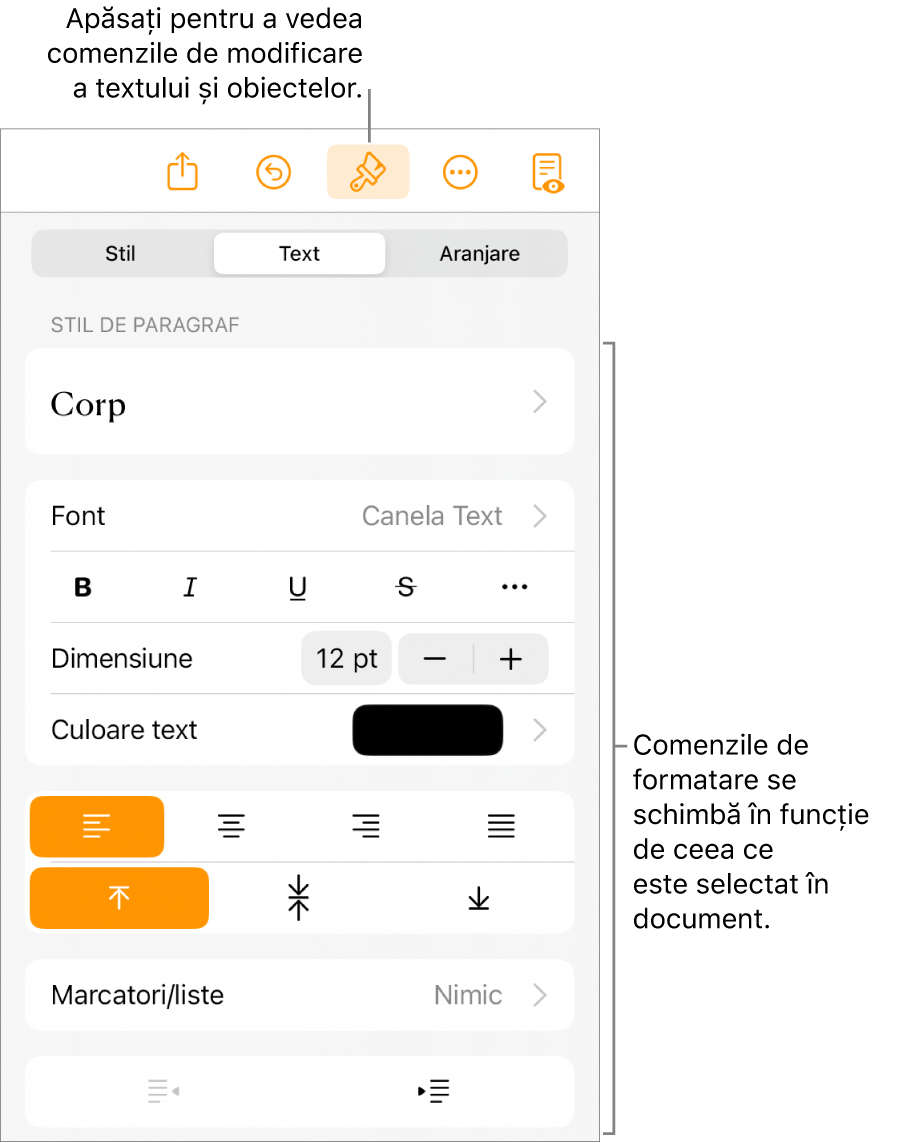Increase font size with plus button
Image resolution: width=897 pixels, height=1143 pixels.
coord(511,659)
